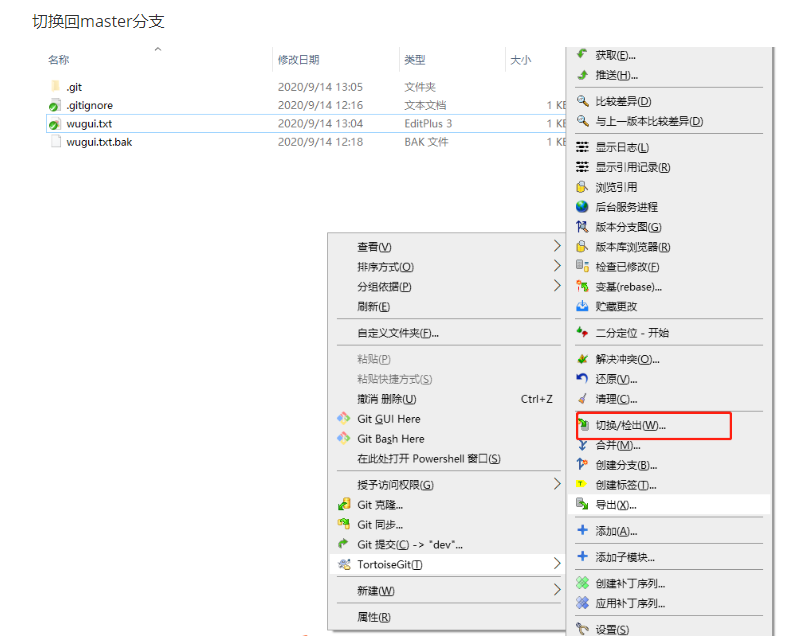This screenshot has height=641, width=793.
Task: Click the 浏览引用 icon
Action: coord(582,187)
